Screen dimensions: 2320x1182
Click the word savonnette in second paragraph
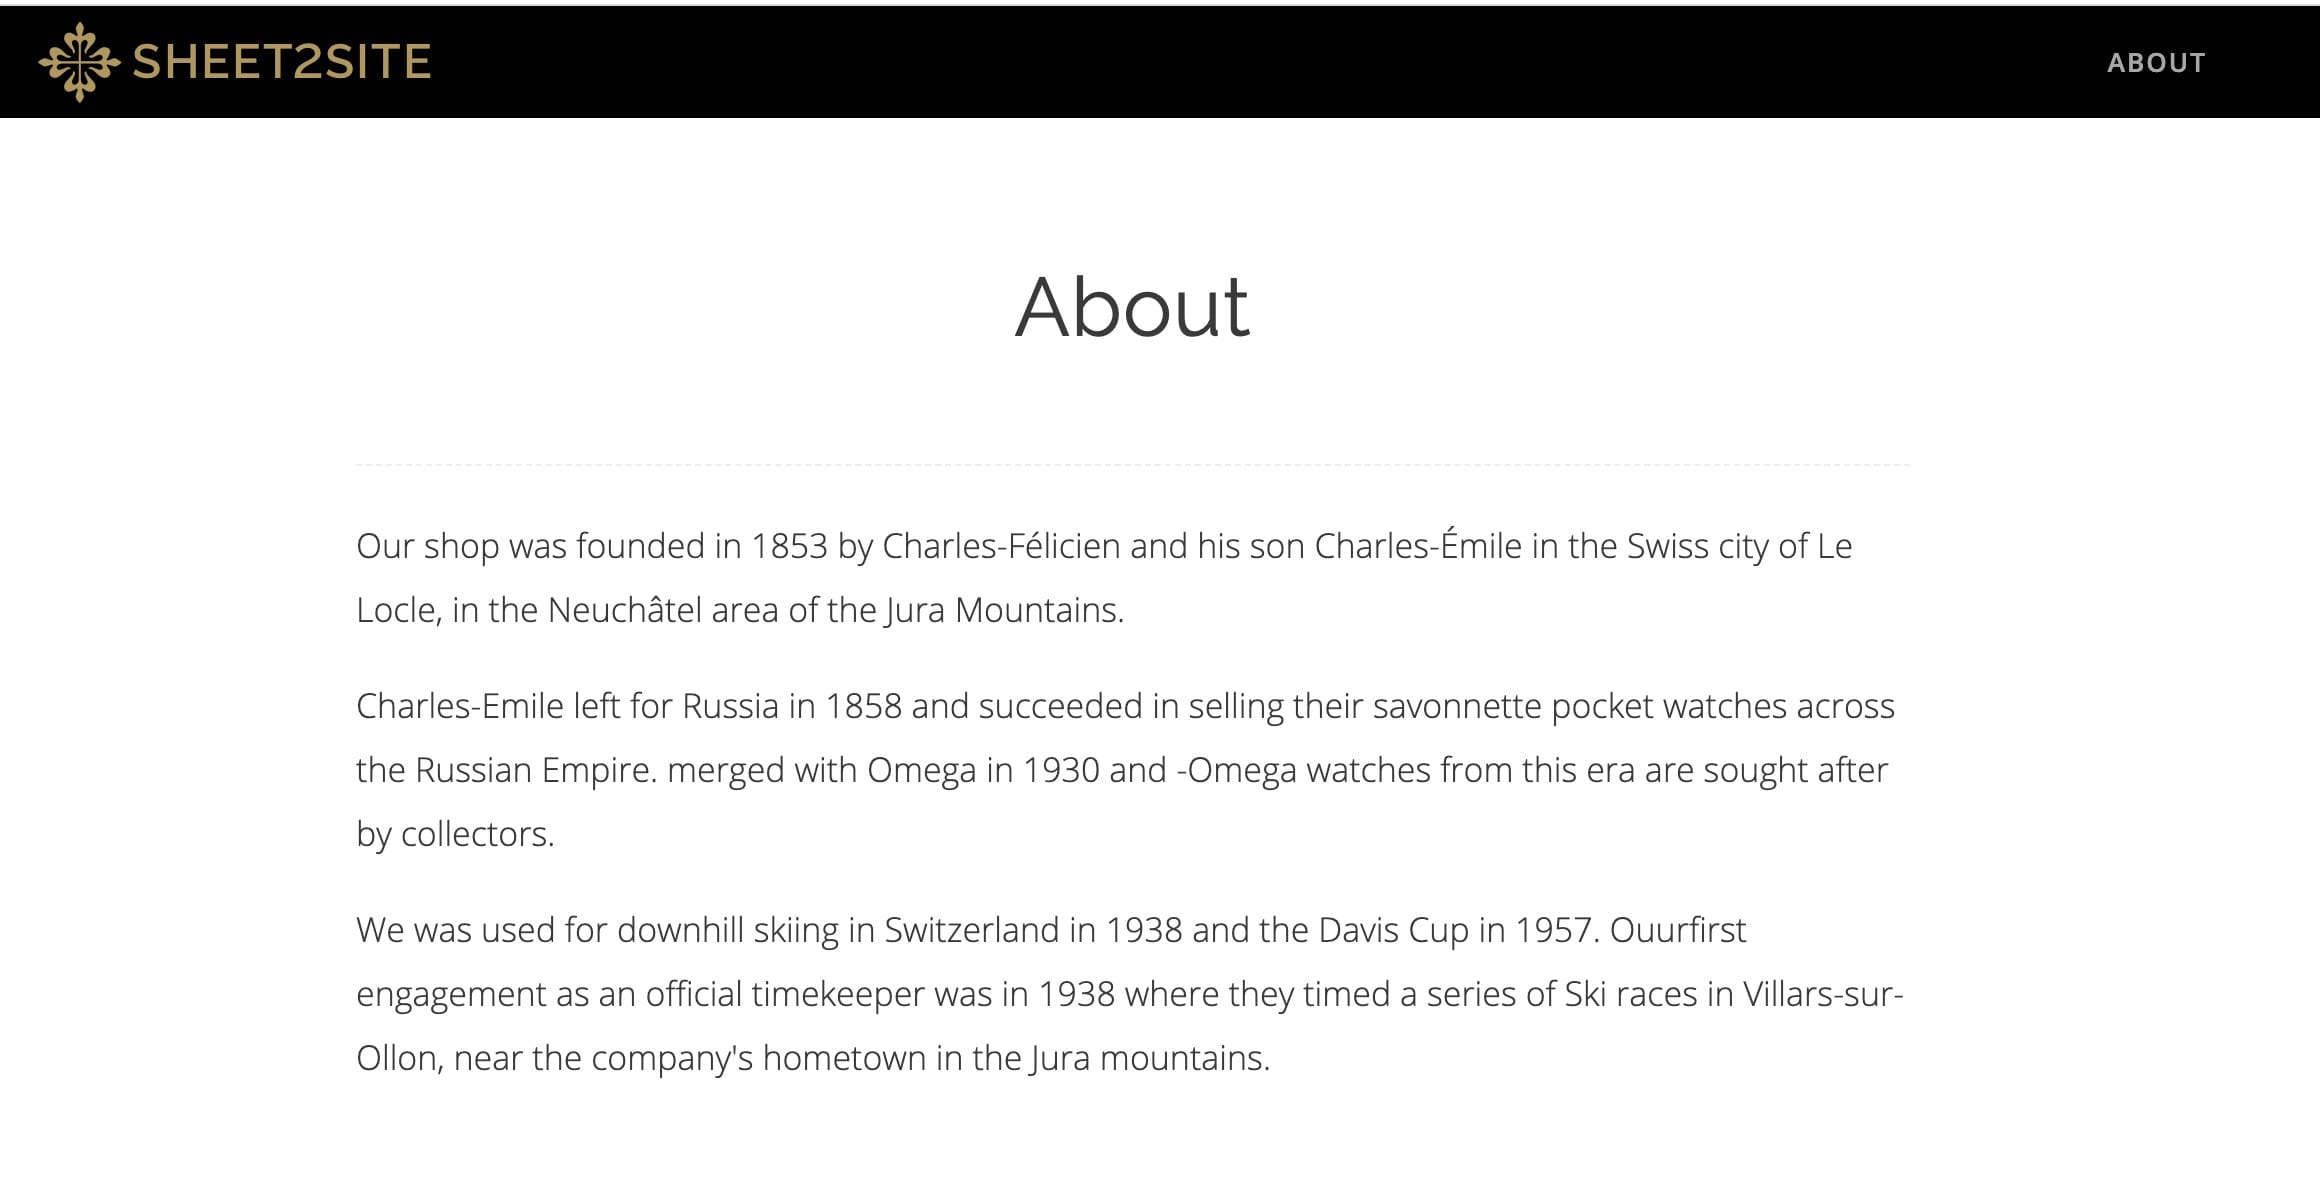(x=1457, y=706)
